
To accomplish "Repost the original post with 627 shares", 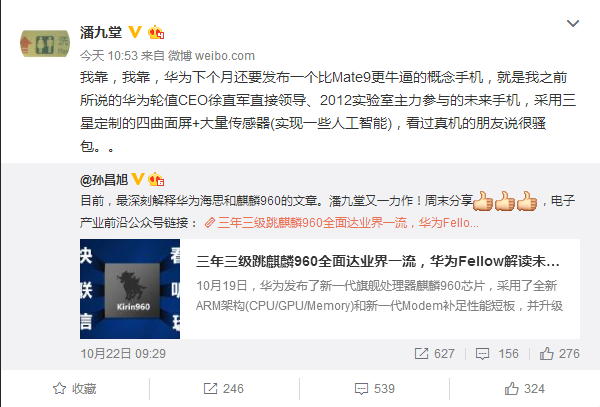I will click(434, 353).
